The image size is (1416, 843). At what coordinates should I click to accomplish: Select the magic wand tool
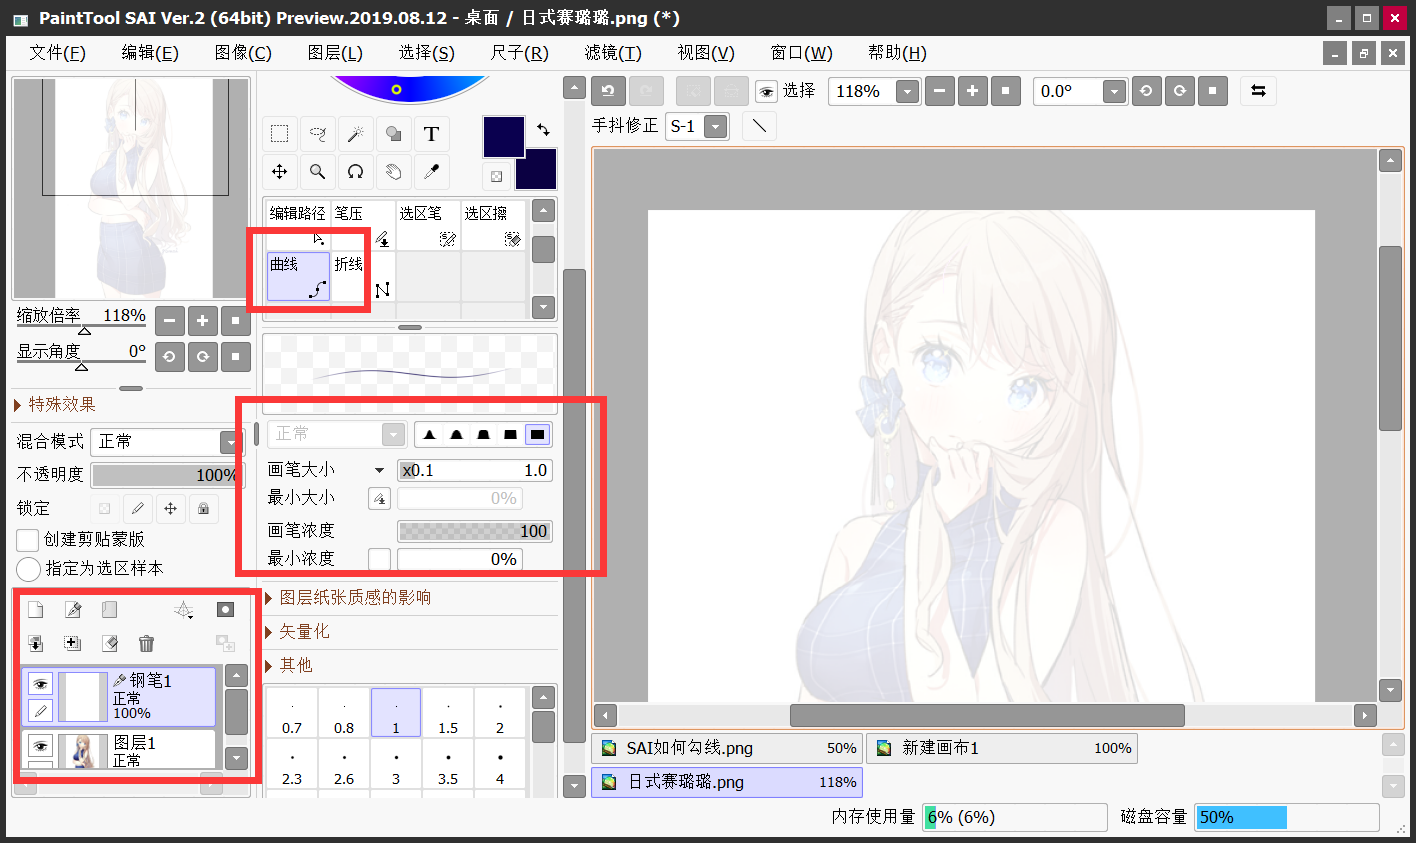(355, 134)
